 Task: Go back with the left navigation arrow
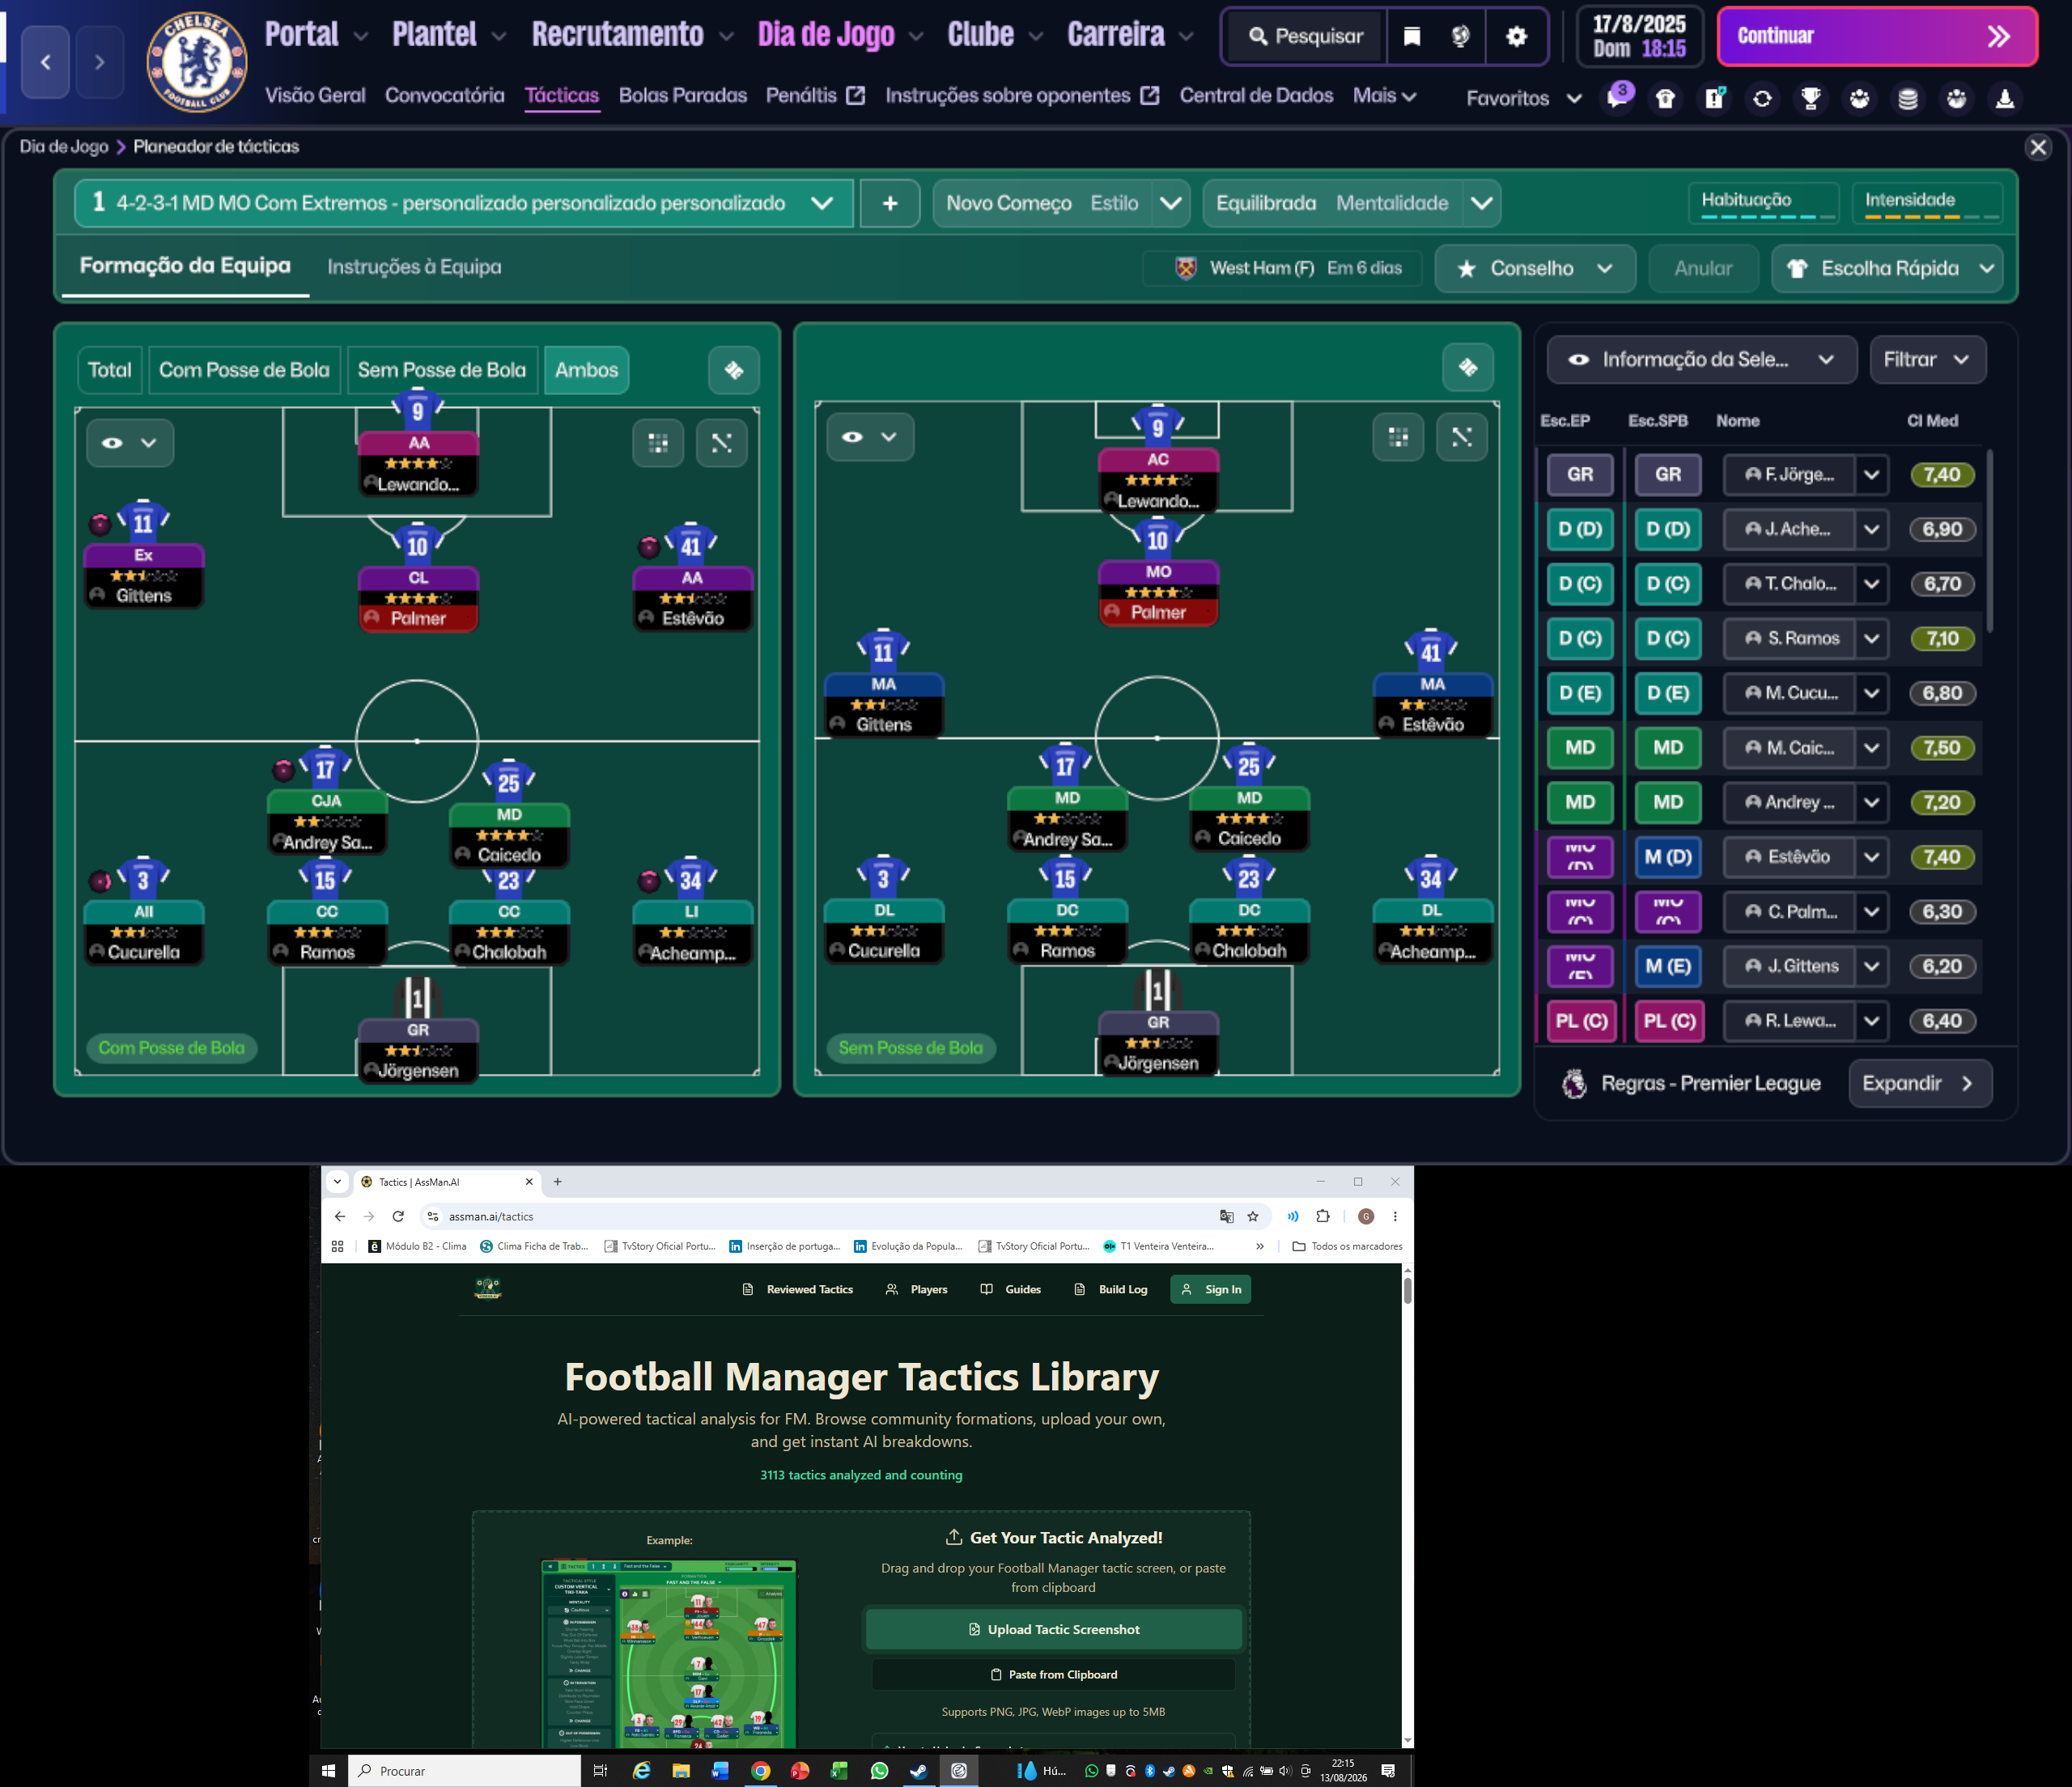[46, 62]
